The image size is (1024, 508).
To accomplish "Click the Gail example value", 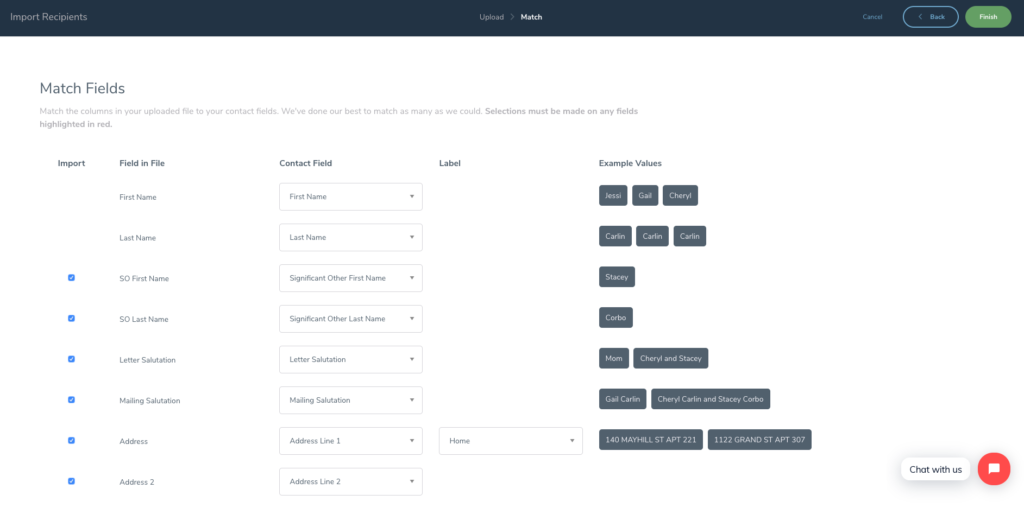I will point(645,195).
